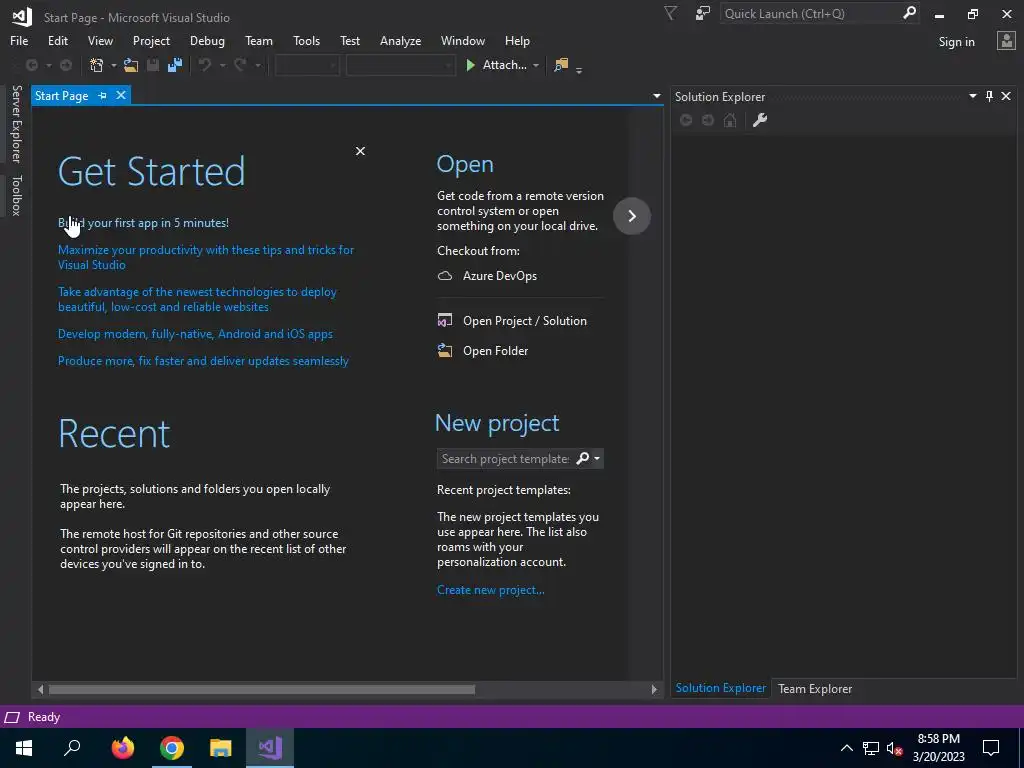Open Solution Explorer window position dropdown
1024x768 pixels.
[972, 96]
